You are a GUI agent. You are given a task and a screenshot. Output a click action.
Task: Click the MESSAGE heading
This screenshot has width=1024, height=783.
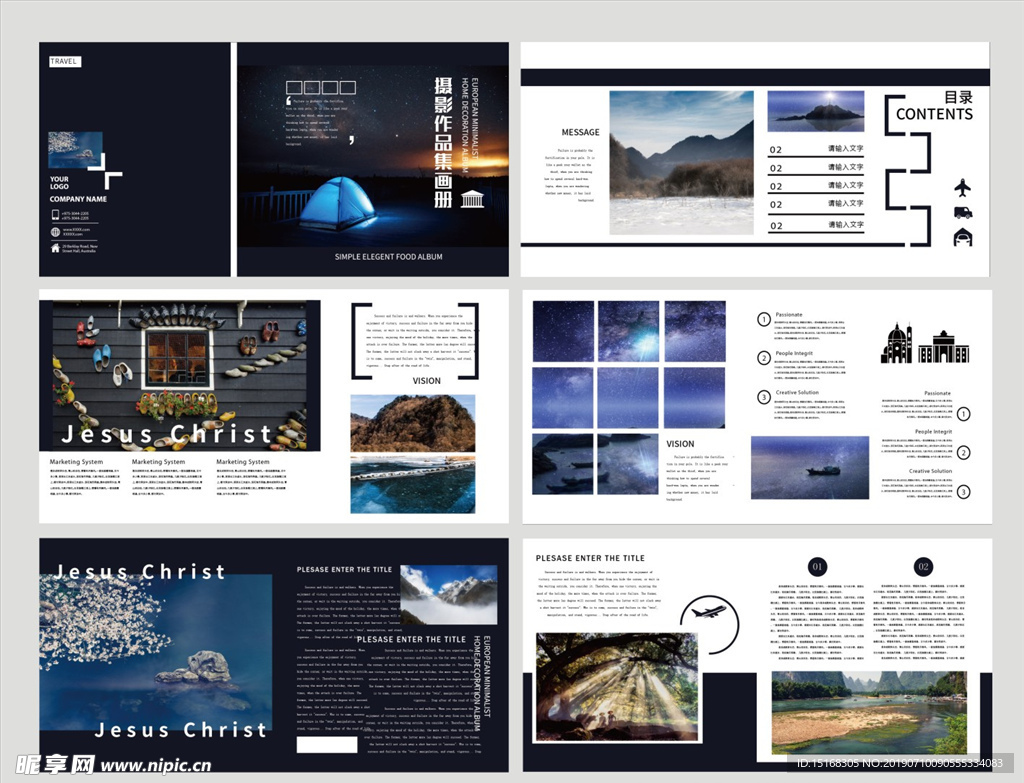tap(580, 132)
